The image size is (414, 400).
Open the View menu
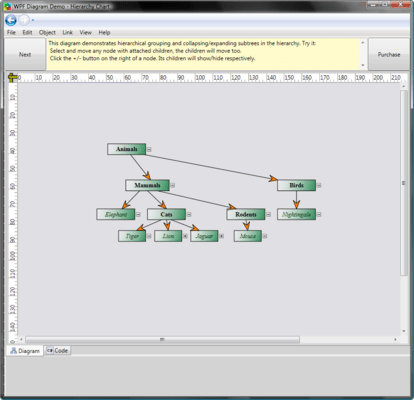pyautogui.click(x=85, y=32)
